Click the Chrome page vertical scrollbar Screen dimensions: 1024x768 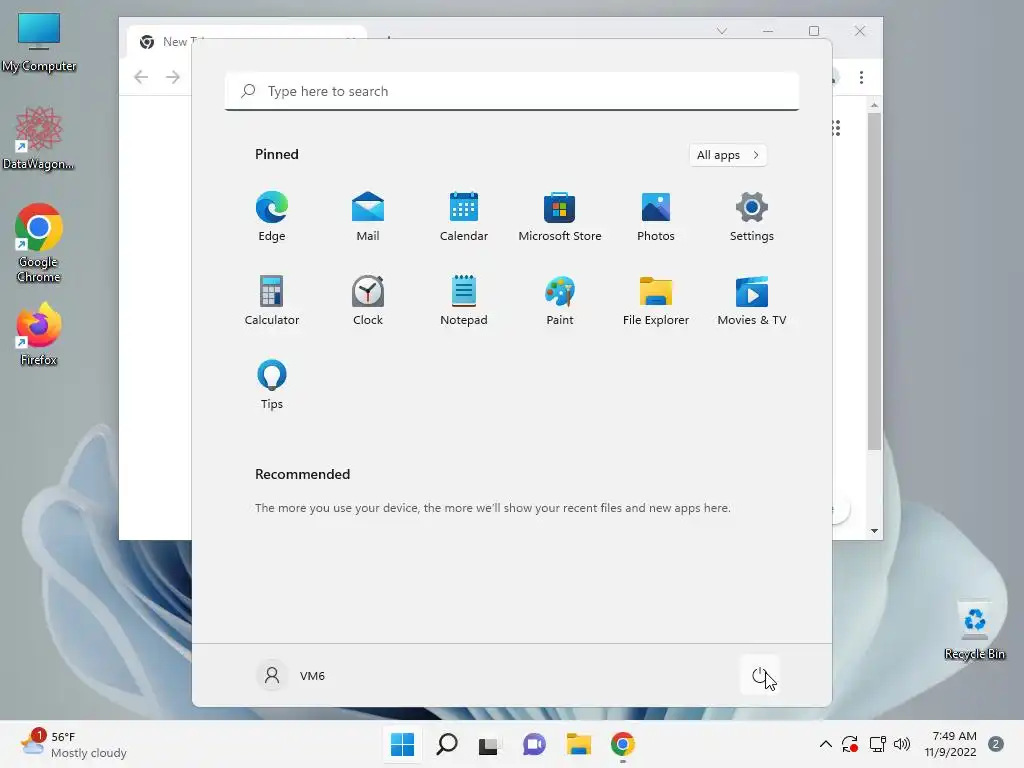point(874,281)
